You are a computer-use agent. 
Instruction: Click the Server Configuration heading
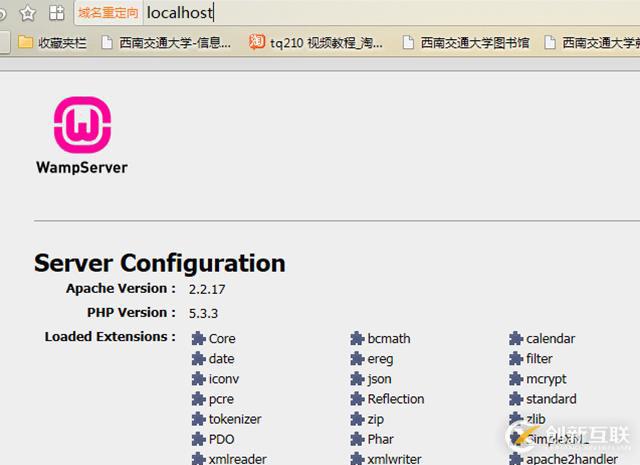(160, 263)
